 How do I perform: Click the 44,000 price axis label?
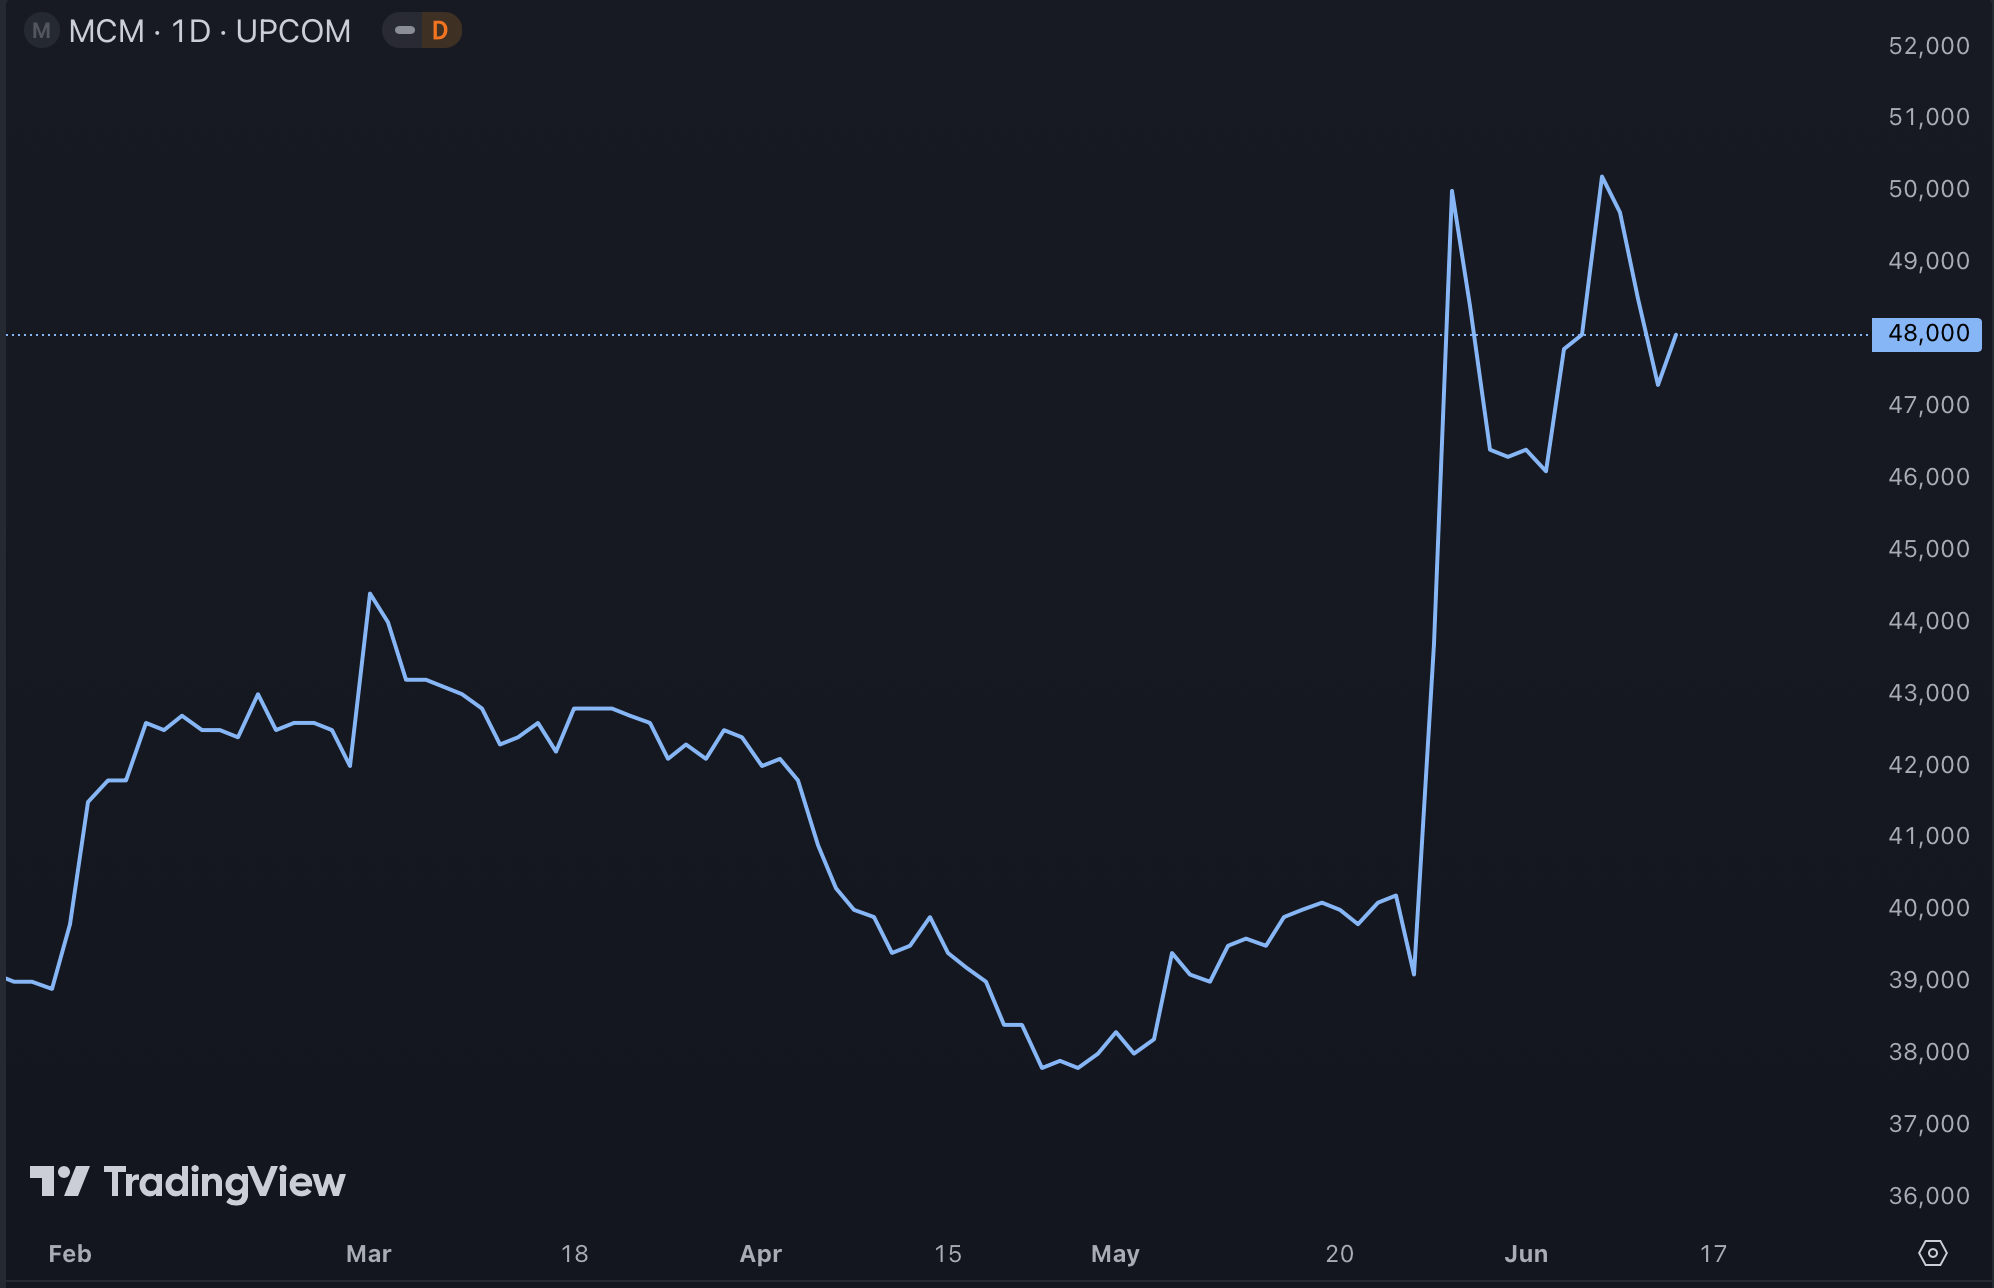pos(1929,621)
